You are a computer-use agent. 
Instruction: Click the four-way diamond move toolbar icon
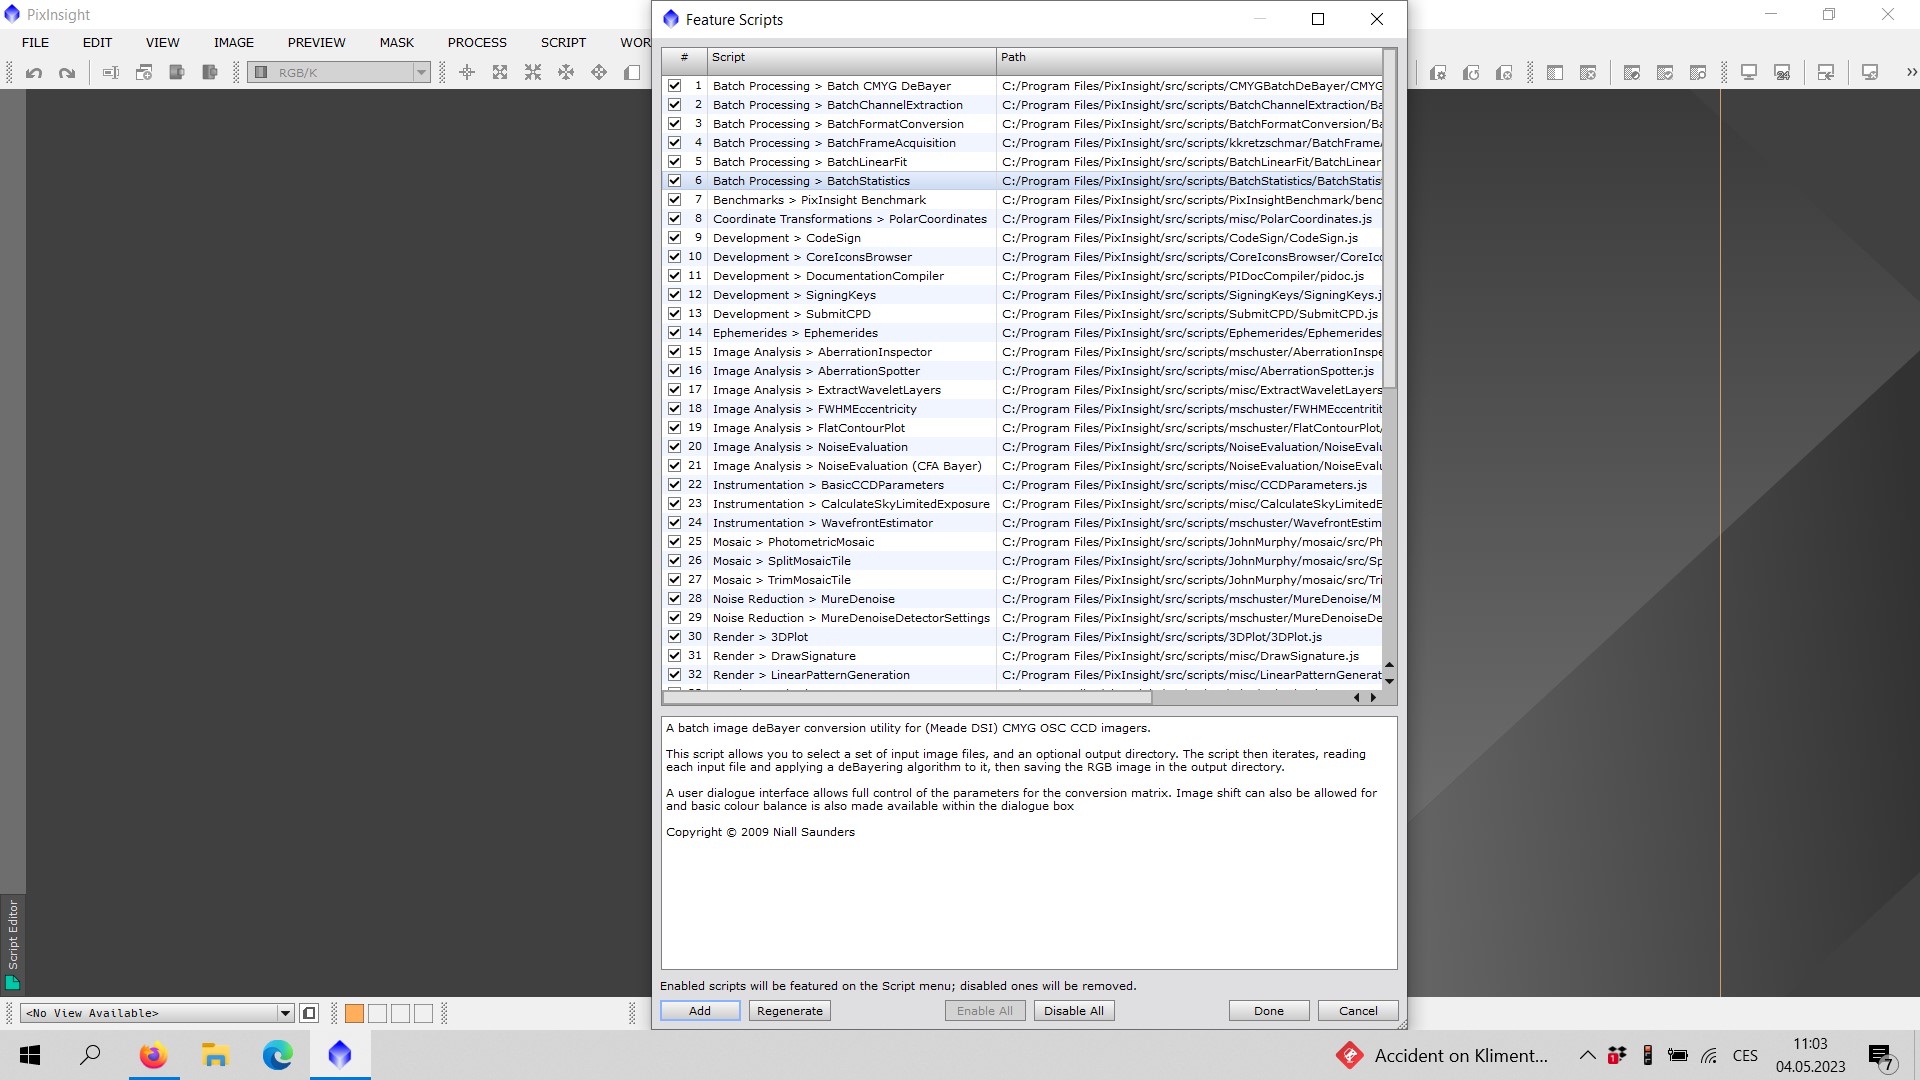599,72
